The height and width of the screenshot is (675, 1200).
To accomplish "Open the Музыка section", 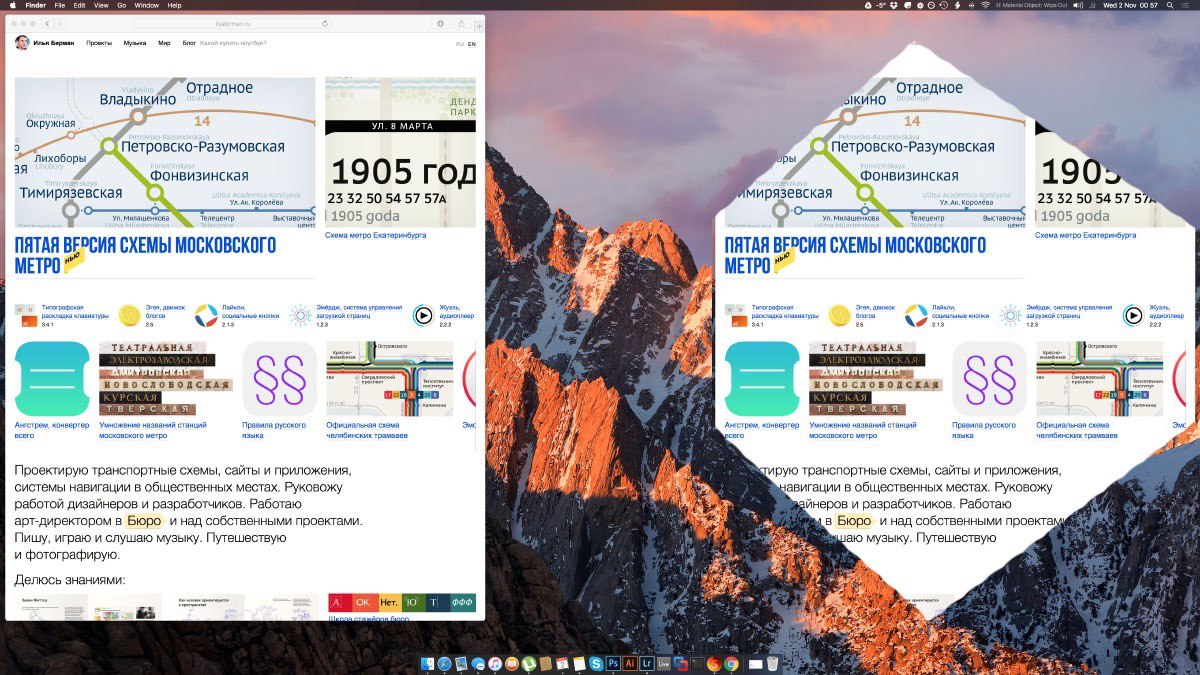I will [135, 43].
